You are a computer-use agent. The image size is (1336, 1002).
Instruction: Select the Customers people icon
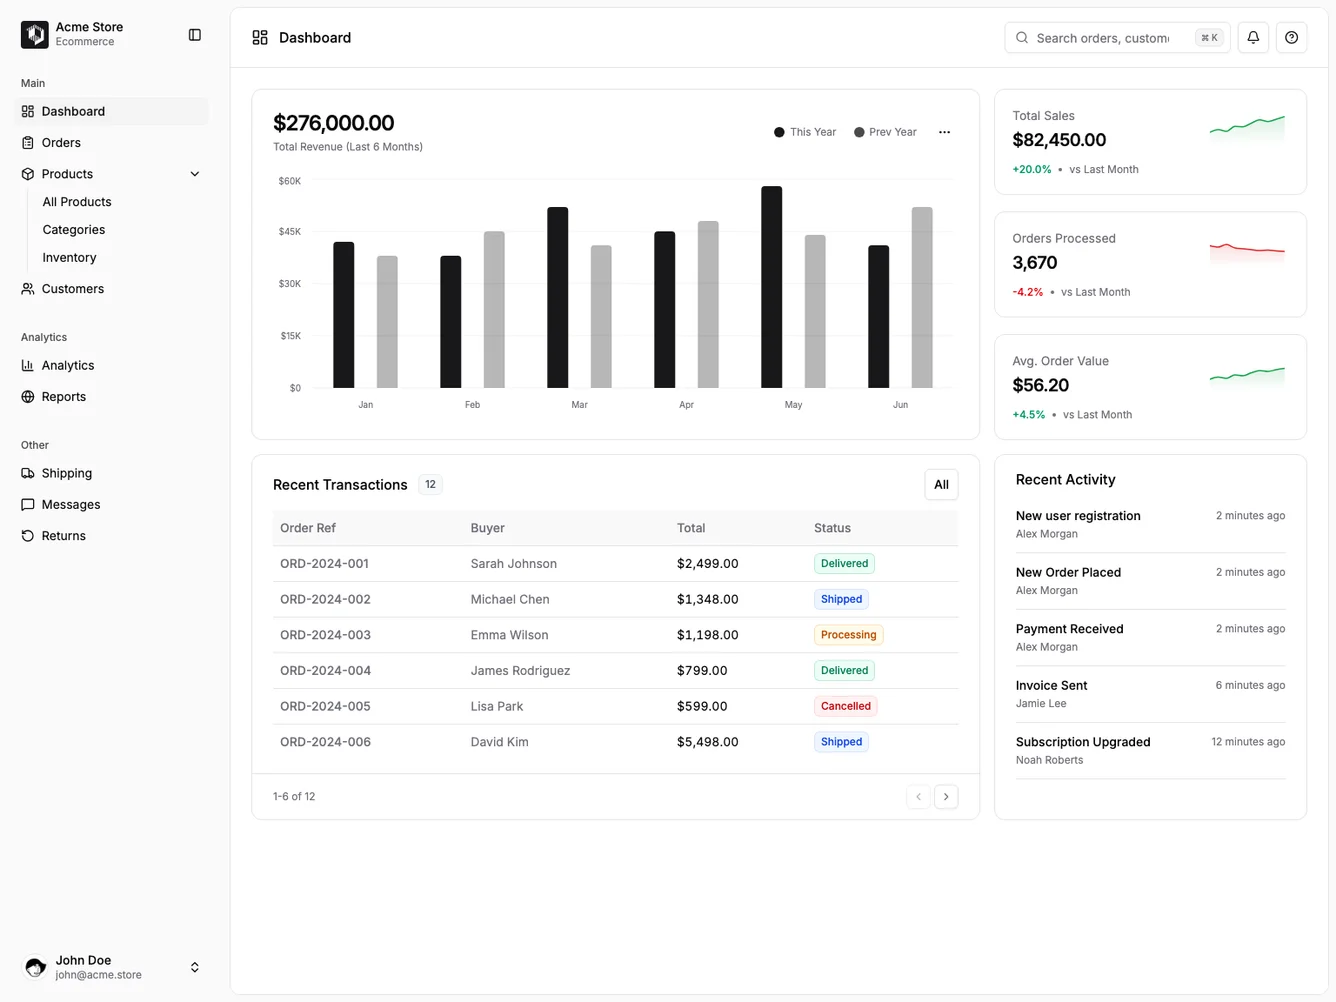click(x=27, y=288)
